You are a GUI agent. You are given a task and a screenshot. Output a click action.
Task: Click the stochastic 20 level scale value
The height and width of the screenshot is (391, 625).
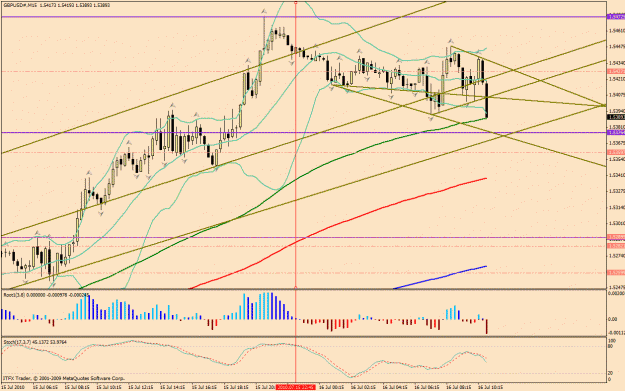click(610, 373)
